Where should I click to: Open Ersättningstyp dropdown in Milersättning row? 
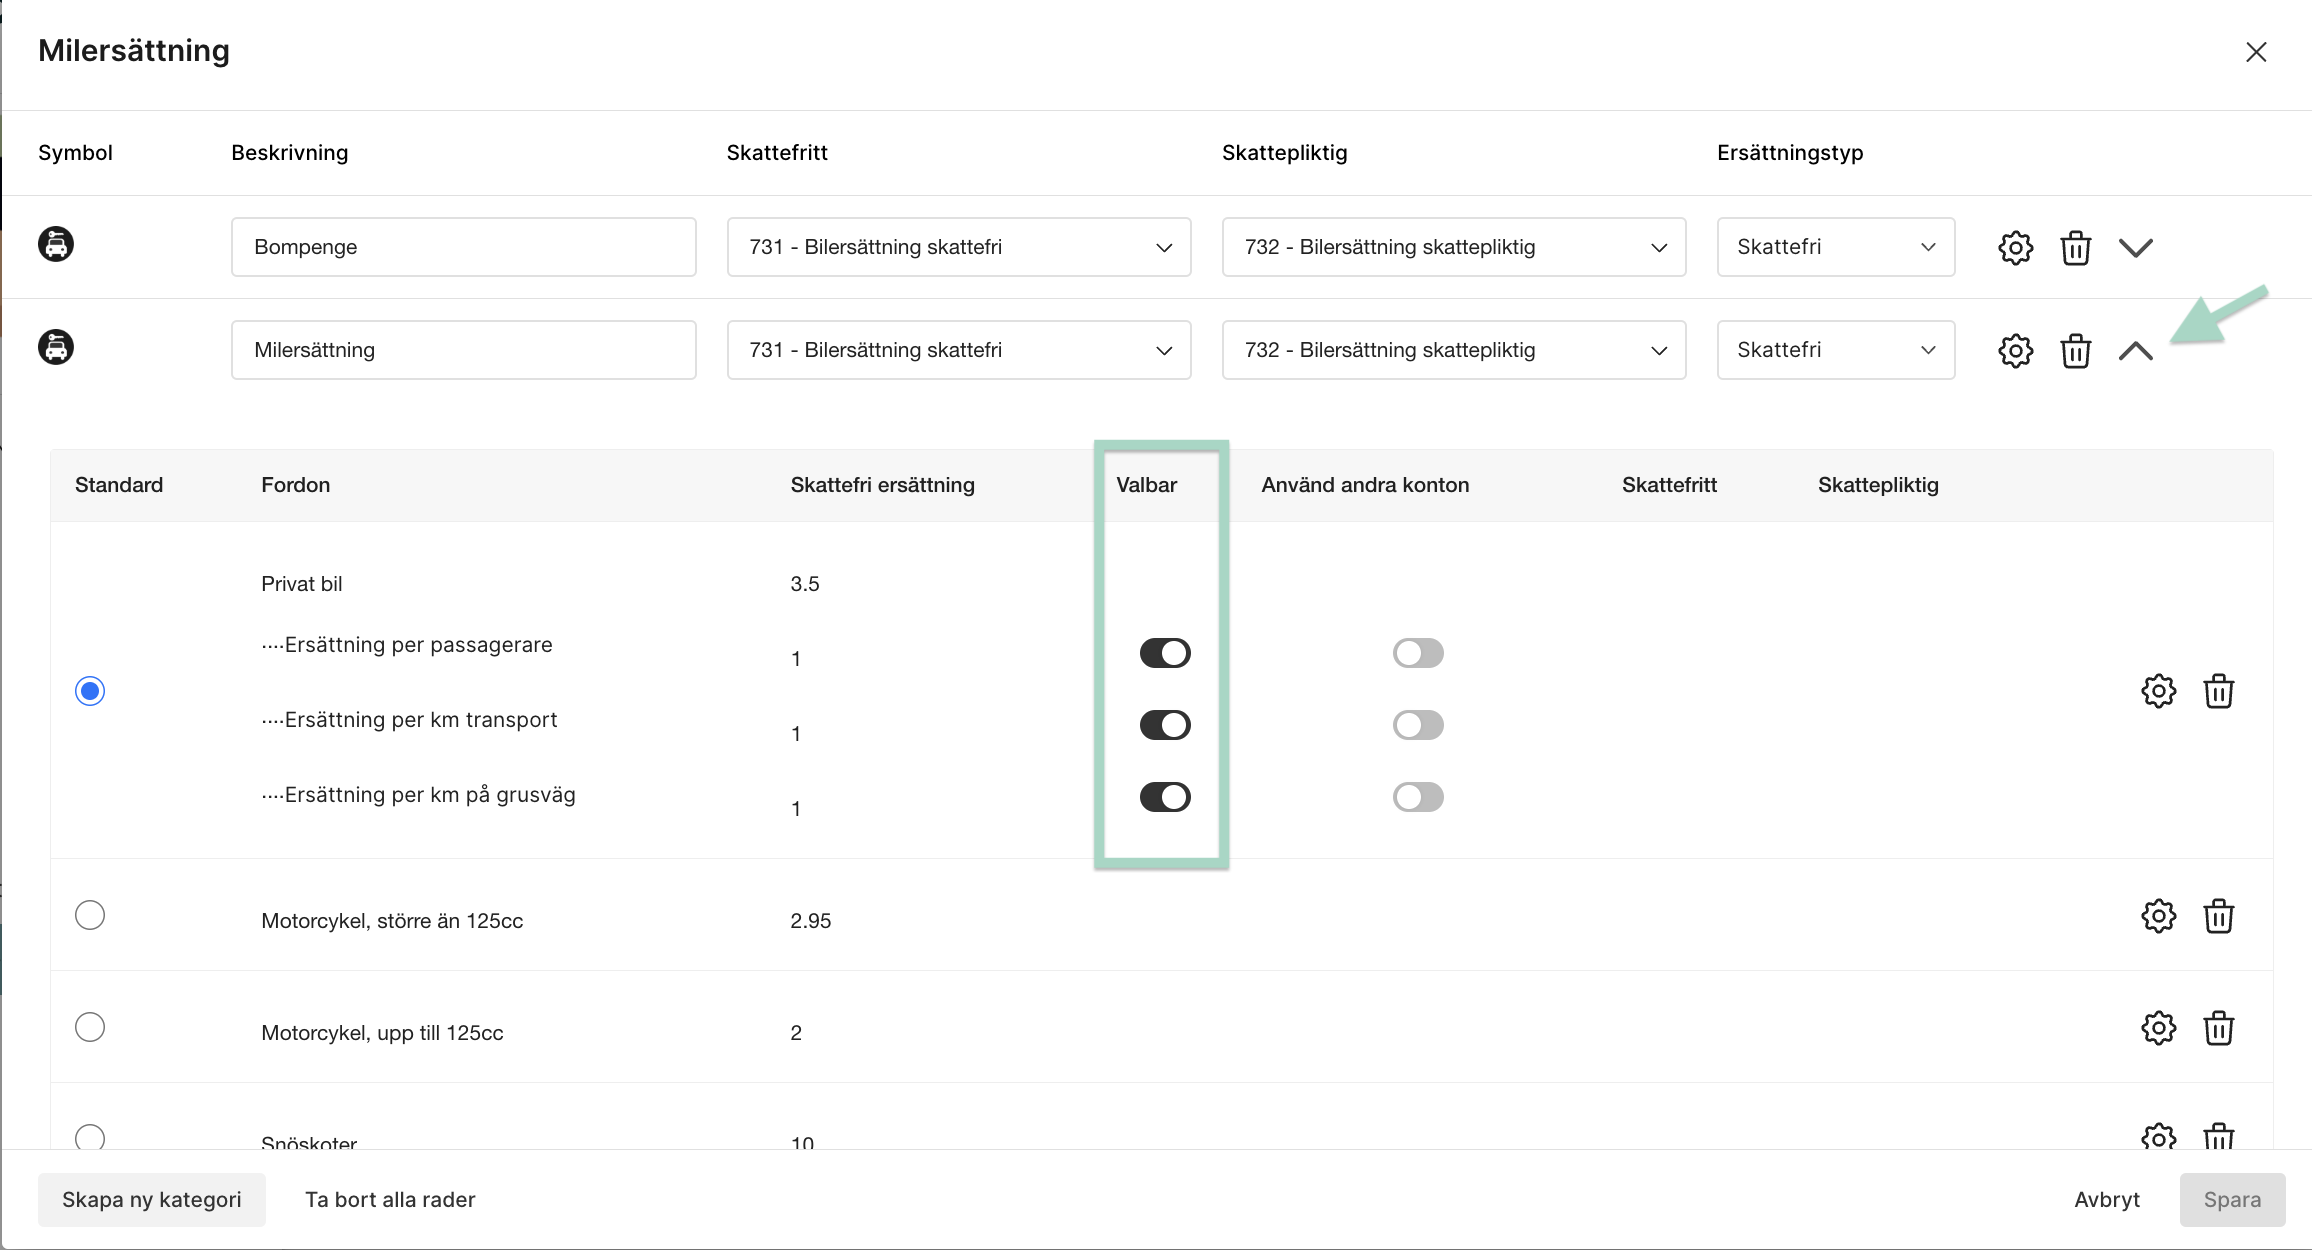(1836, 350)
